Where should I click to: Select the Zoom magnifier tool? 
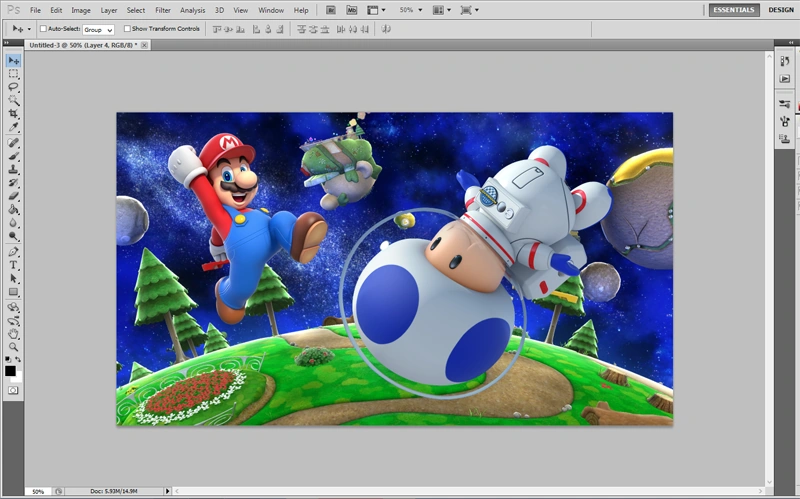coord(14,346)
